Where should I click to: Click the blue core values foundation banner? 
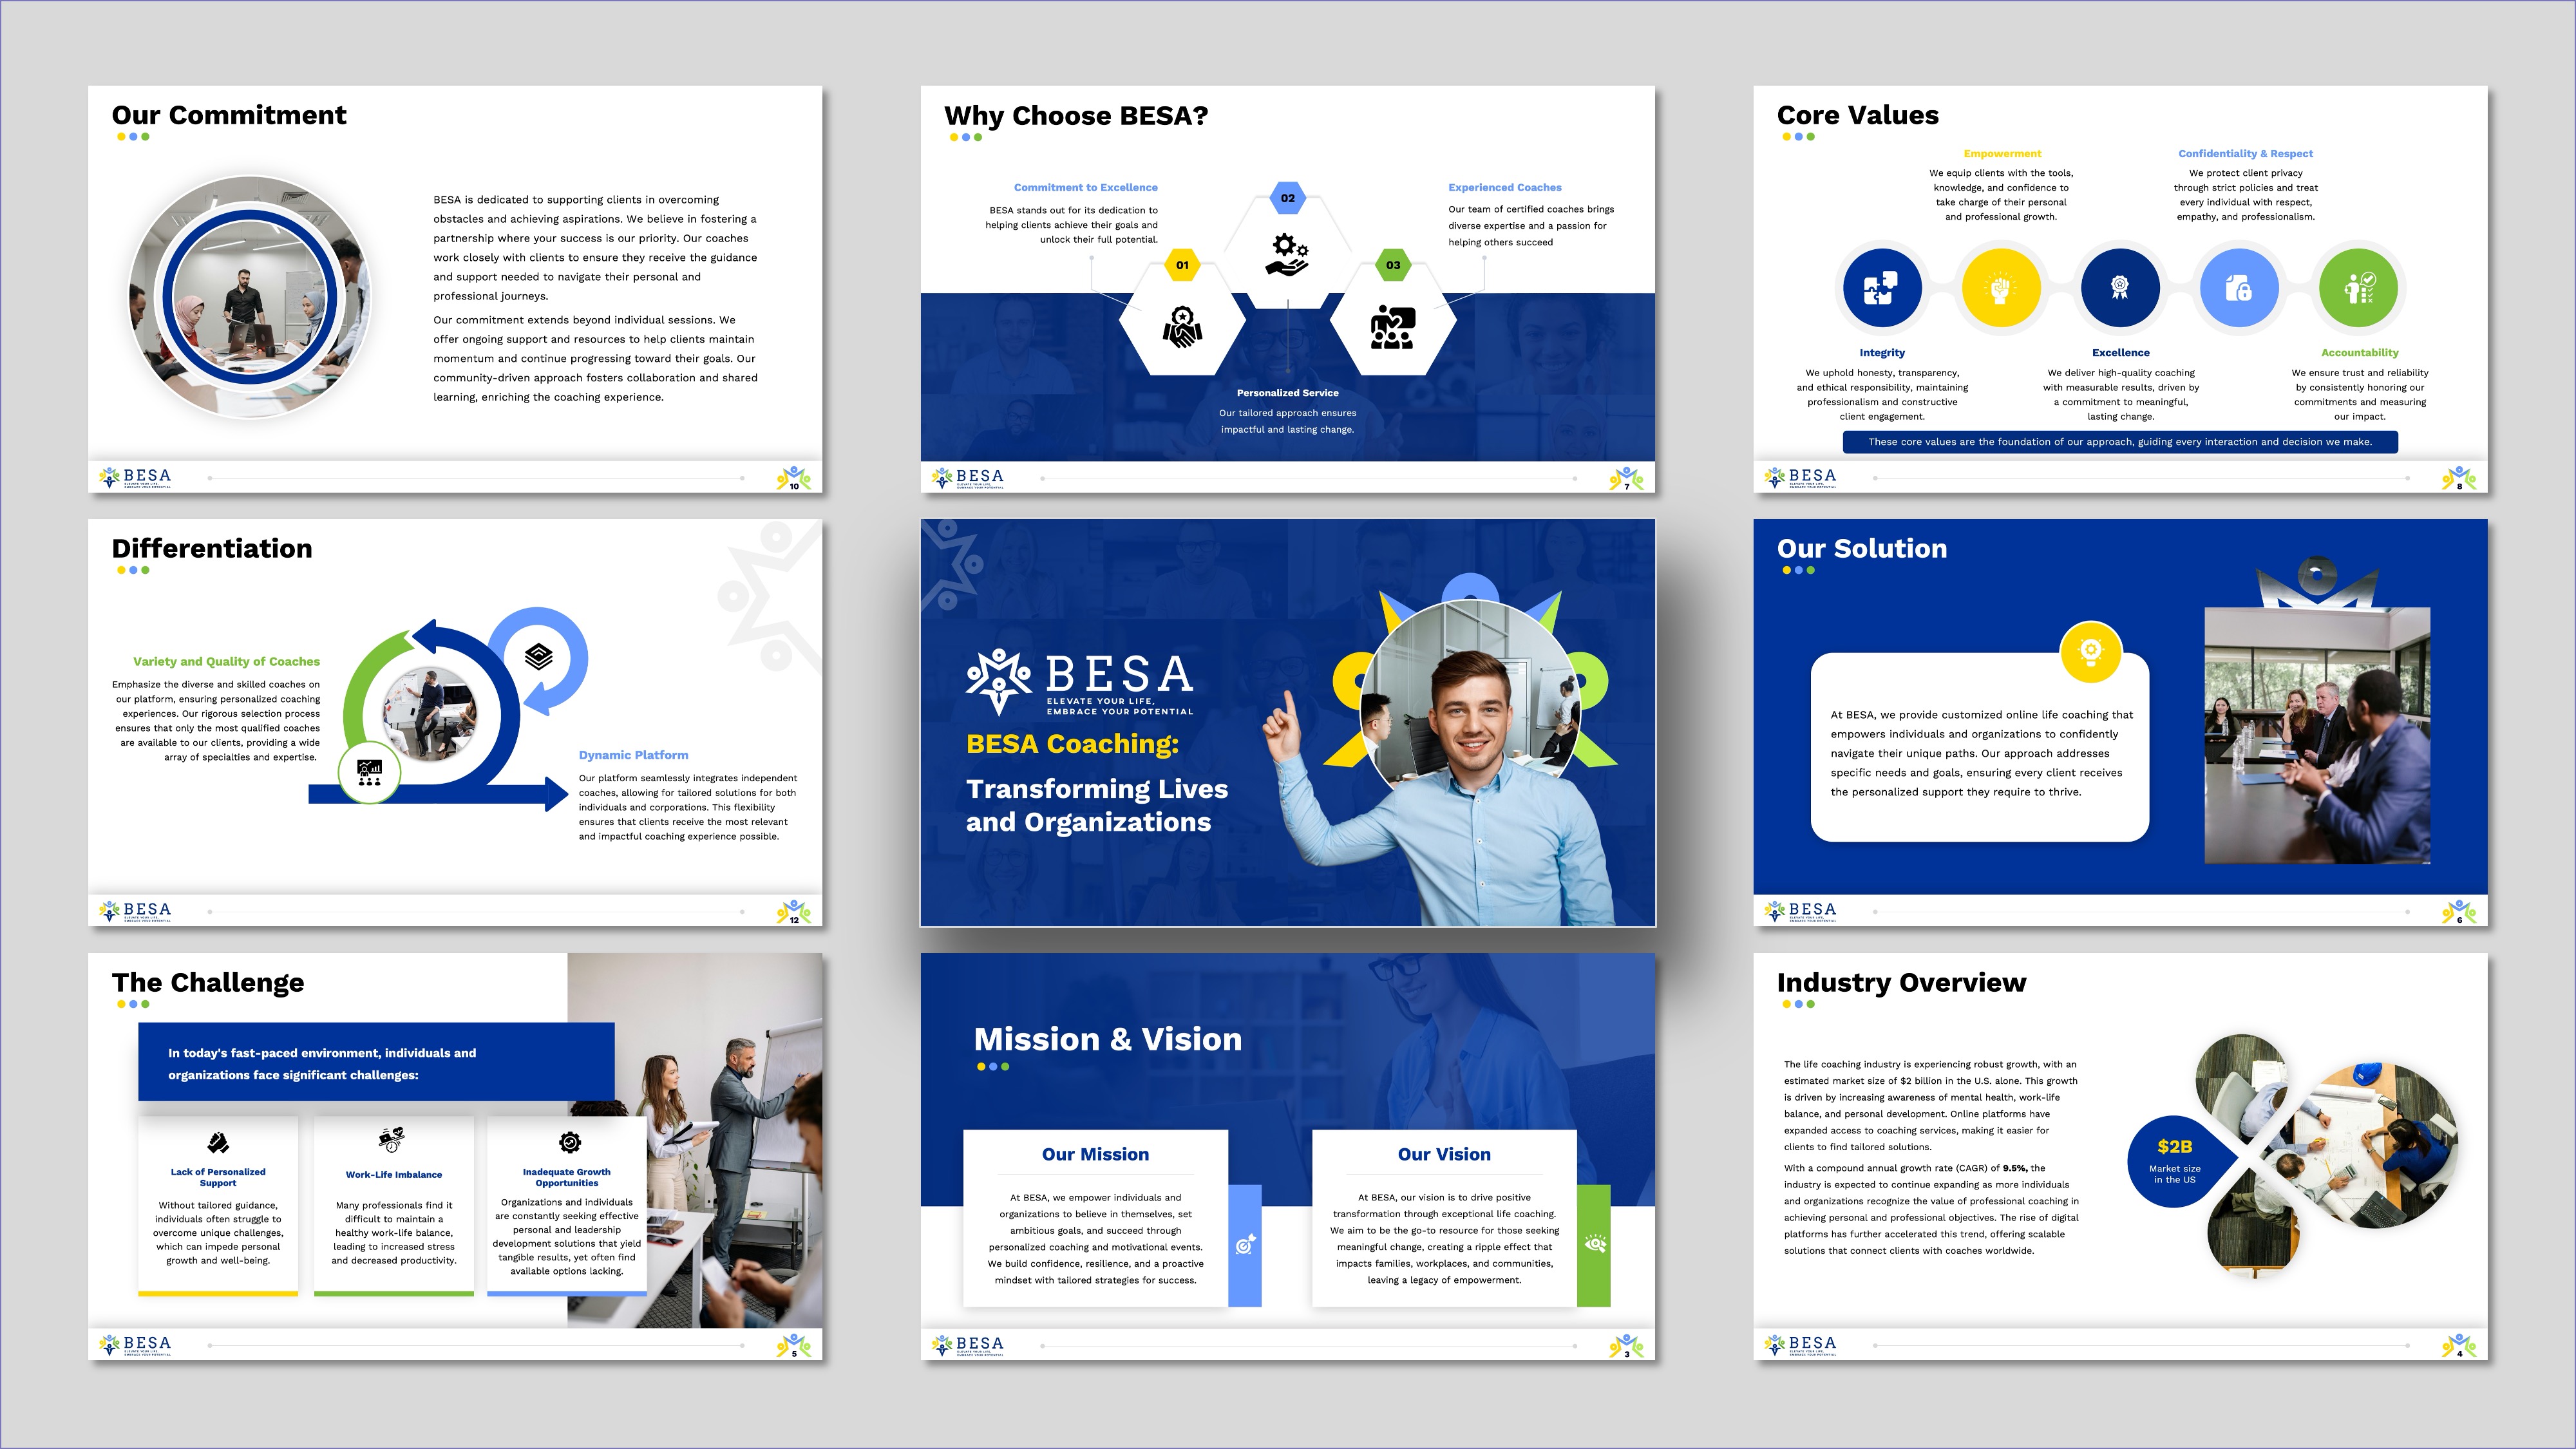2120,442
